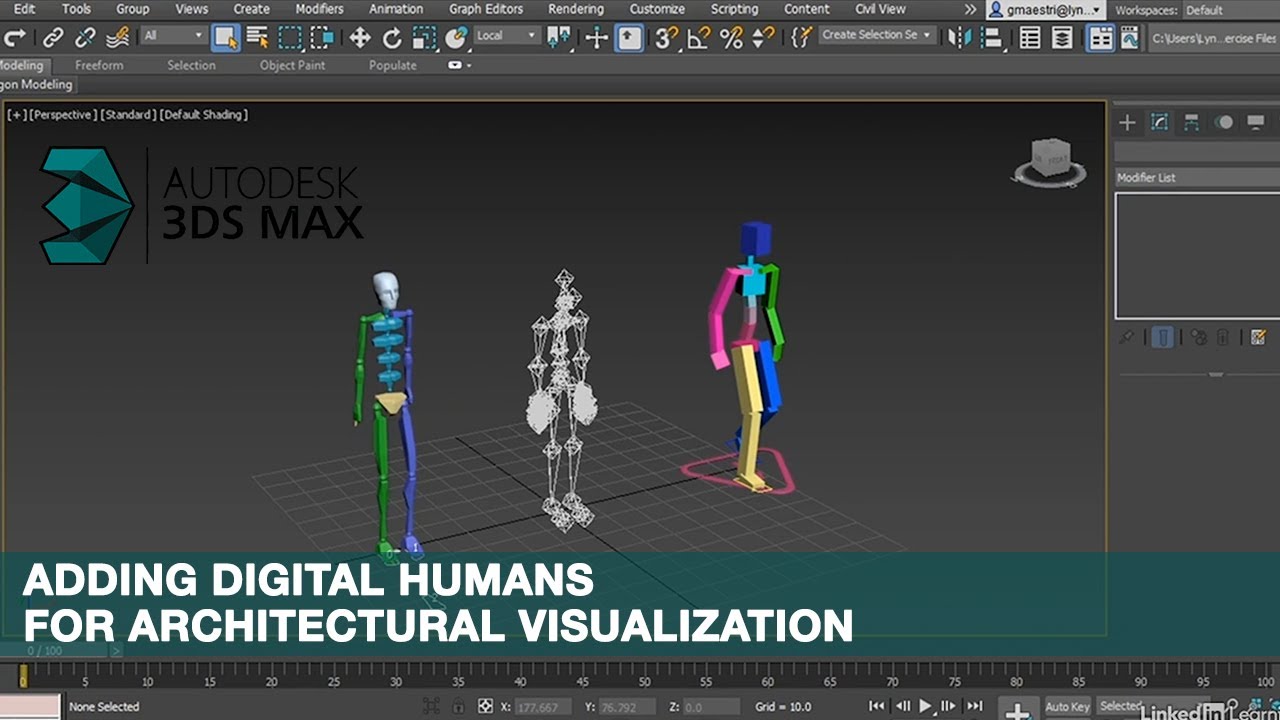This screenshot has width=1280, height=720.
Task: Open the Rendering menu
Action: 576,9
